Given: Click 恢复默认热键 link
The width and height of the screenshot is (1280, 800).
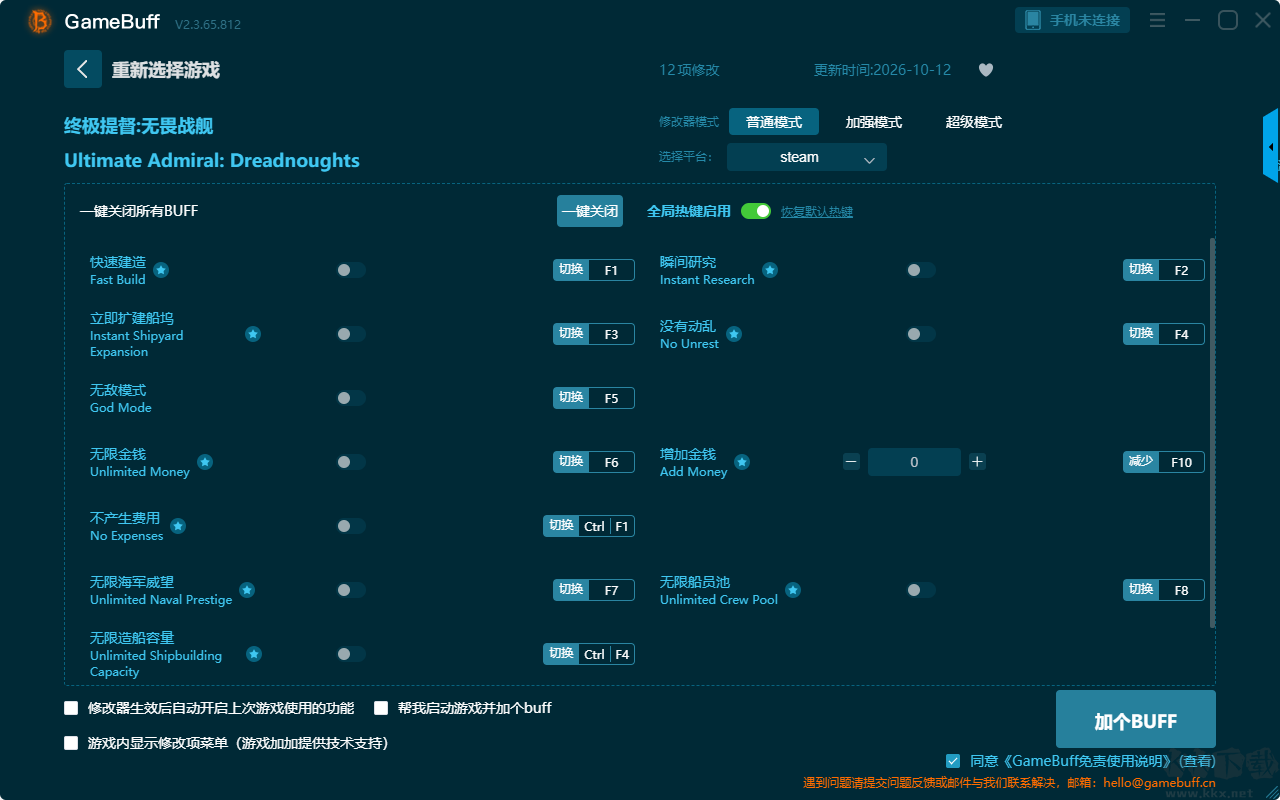Looking at the screenshot, I should click(817, 212).
